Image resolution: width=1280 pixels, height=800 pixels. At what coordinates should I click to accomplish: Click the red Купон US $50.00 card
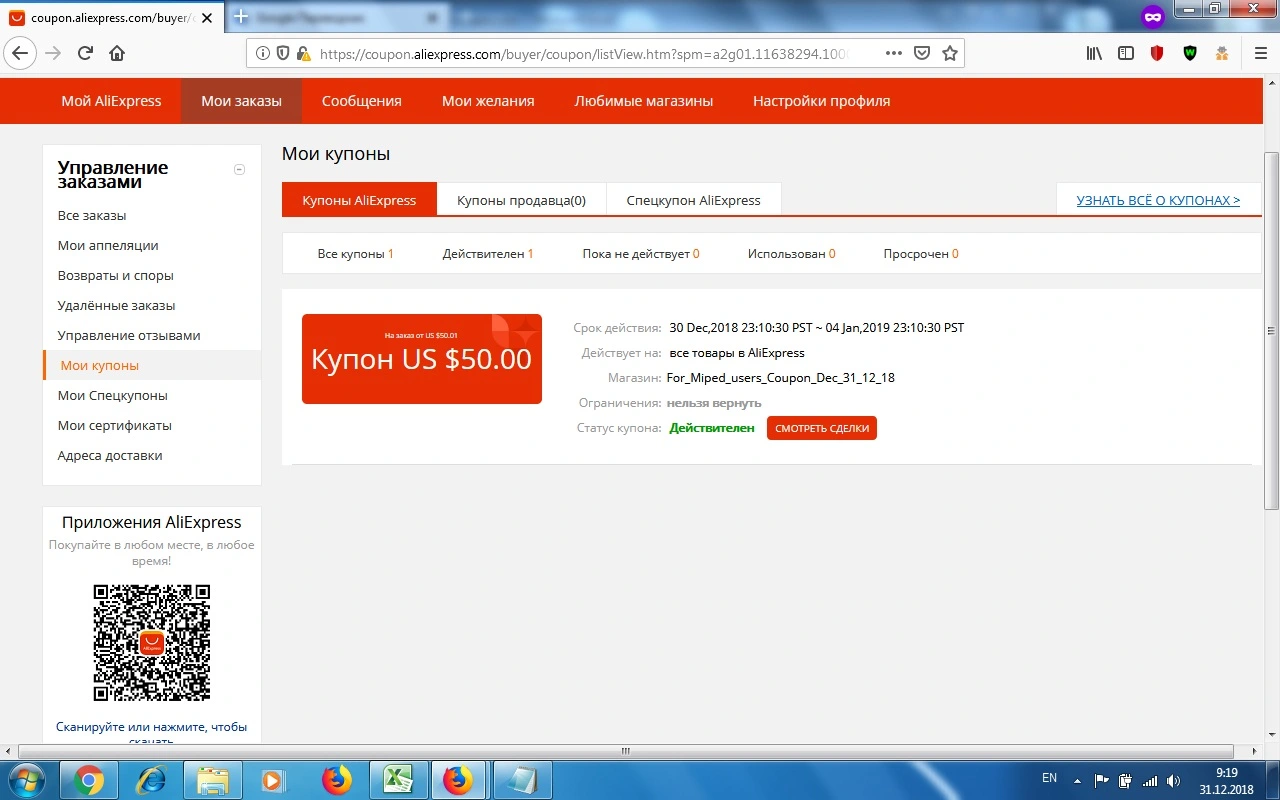click(422, 359)
